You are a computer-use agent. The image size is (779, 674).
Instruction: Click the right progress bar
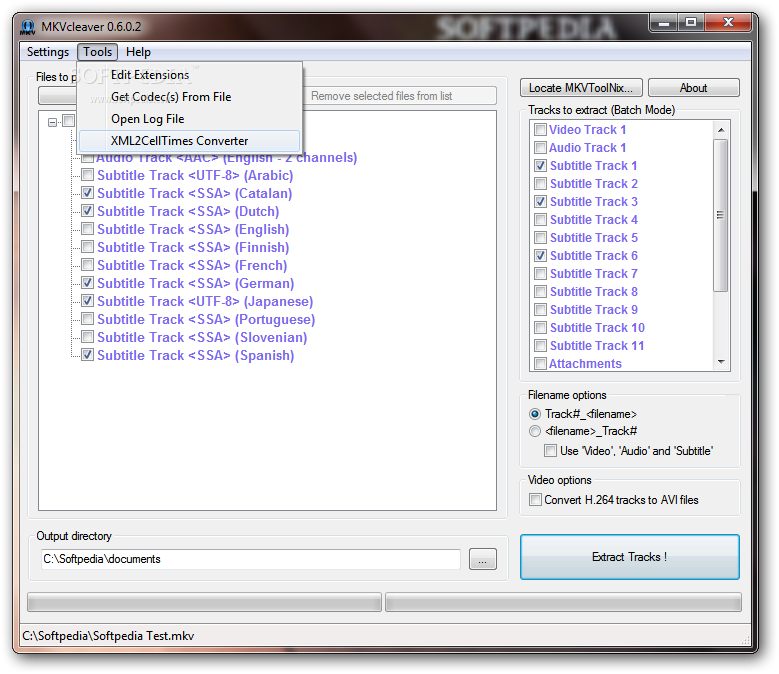pos(563,602)
